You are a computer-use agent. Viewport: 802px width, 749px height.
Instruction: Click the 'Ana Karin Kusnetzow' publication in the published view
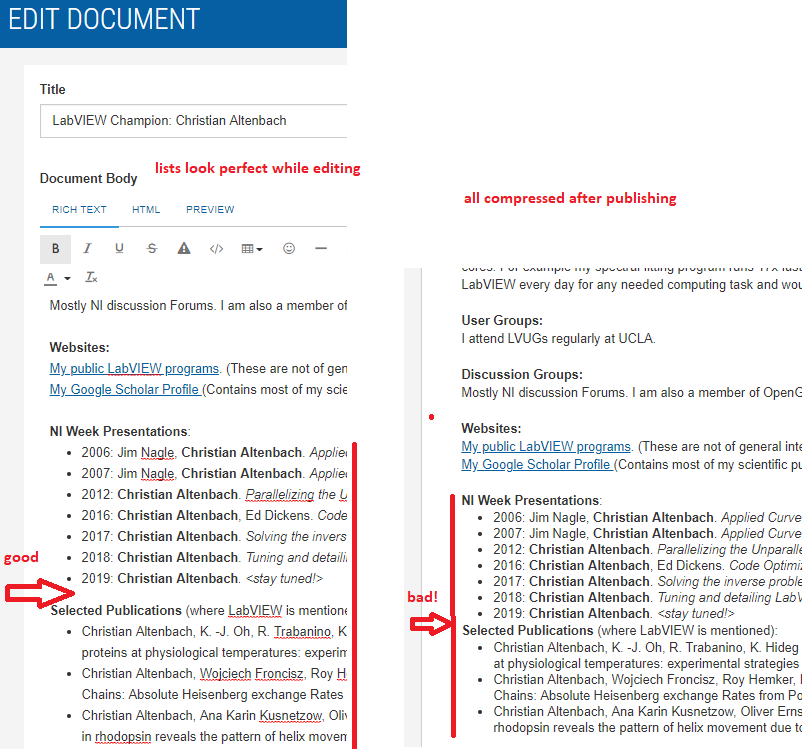[648, 719]
